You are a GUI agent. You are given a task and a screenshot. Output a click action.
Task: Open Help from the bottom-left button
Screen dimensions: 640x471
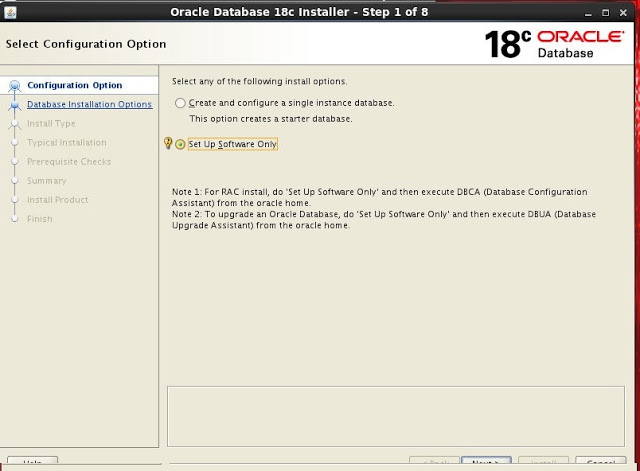(32, 463)
